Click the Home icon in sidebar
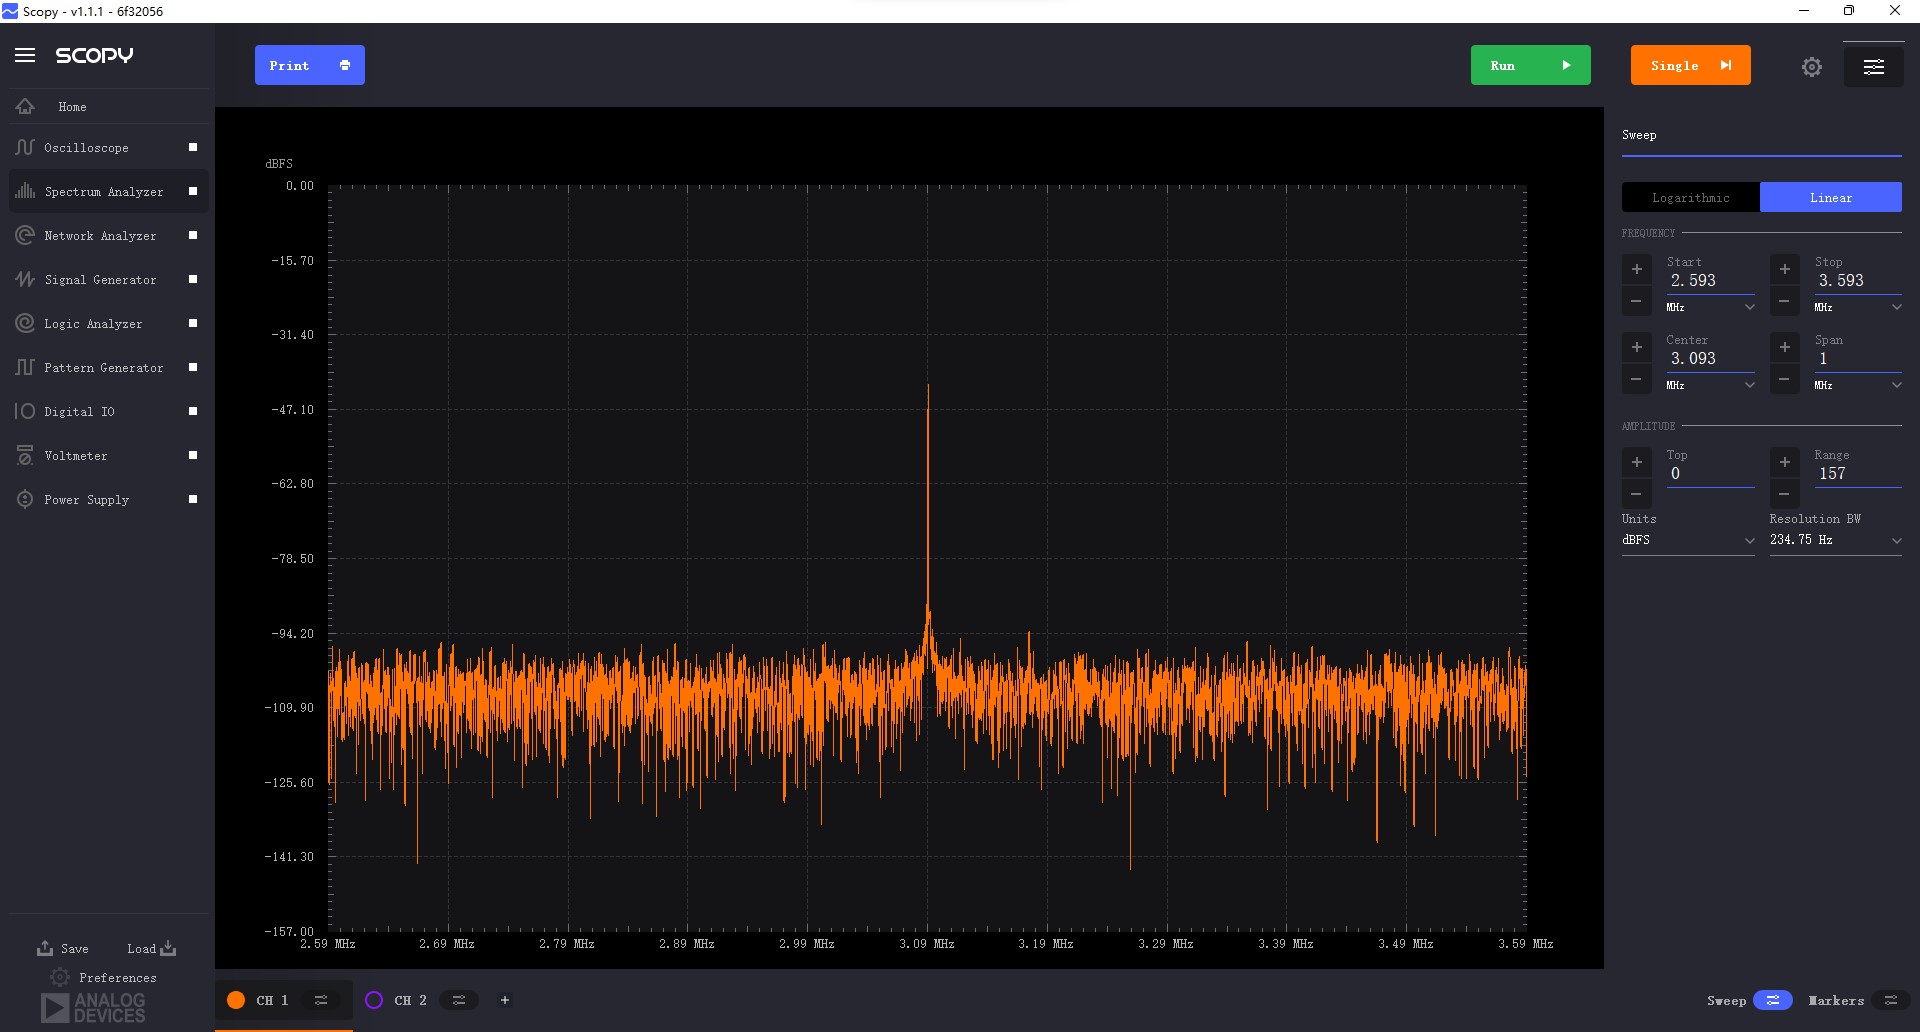Image resolution: width=1920 pixels, height=1032 pixels. coord(25,106)
